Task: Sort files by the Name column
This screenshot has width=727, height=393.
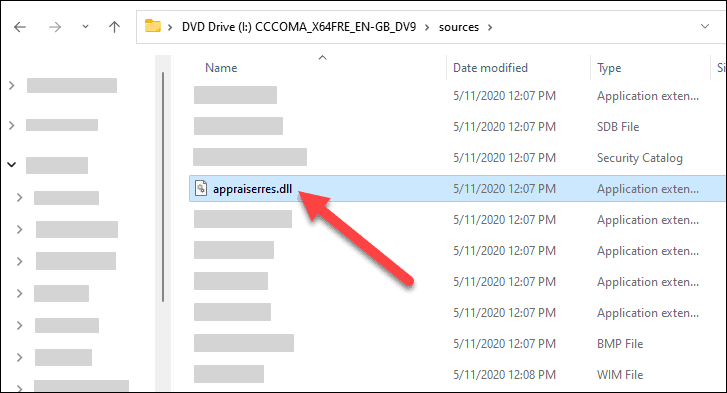Action: (x=221, y=68)
